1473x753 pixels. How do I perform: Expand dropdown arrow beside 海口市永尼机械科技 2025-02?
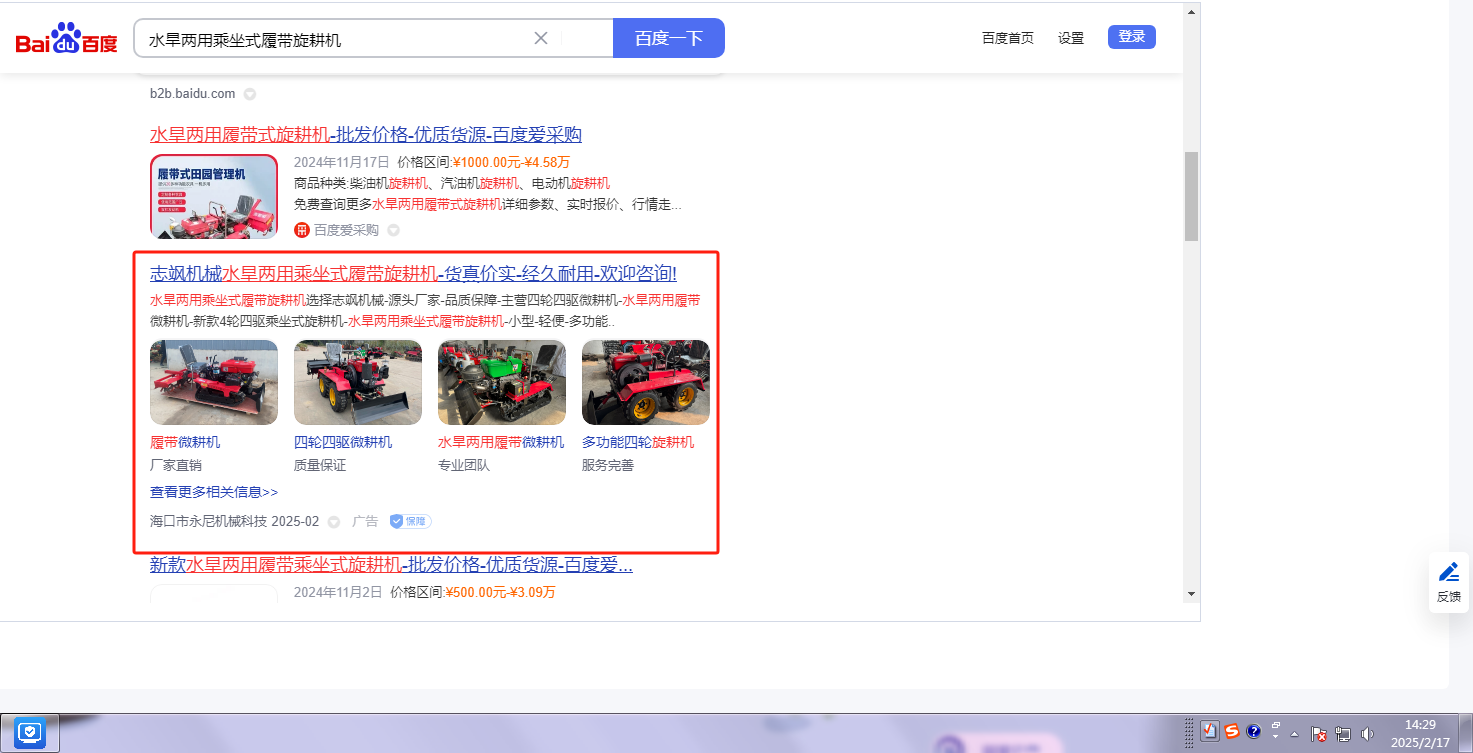coord(334,522)
